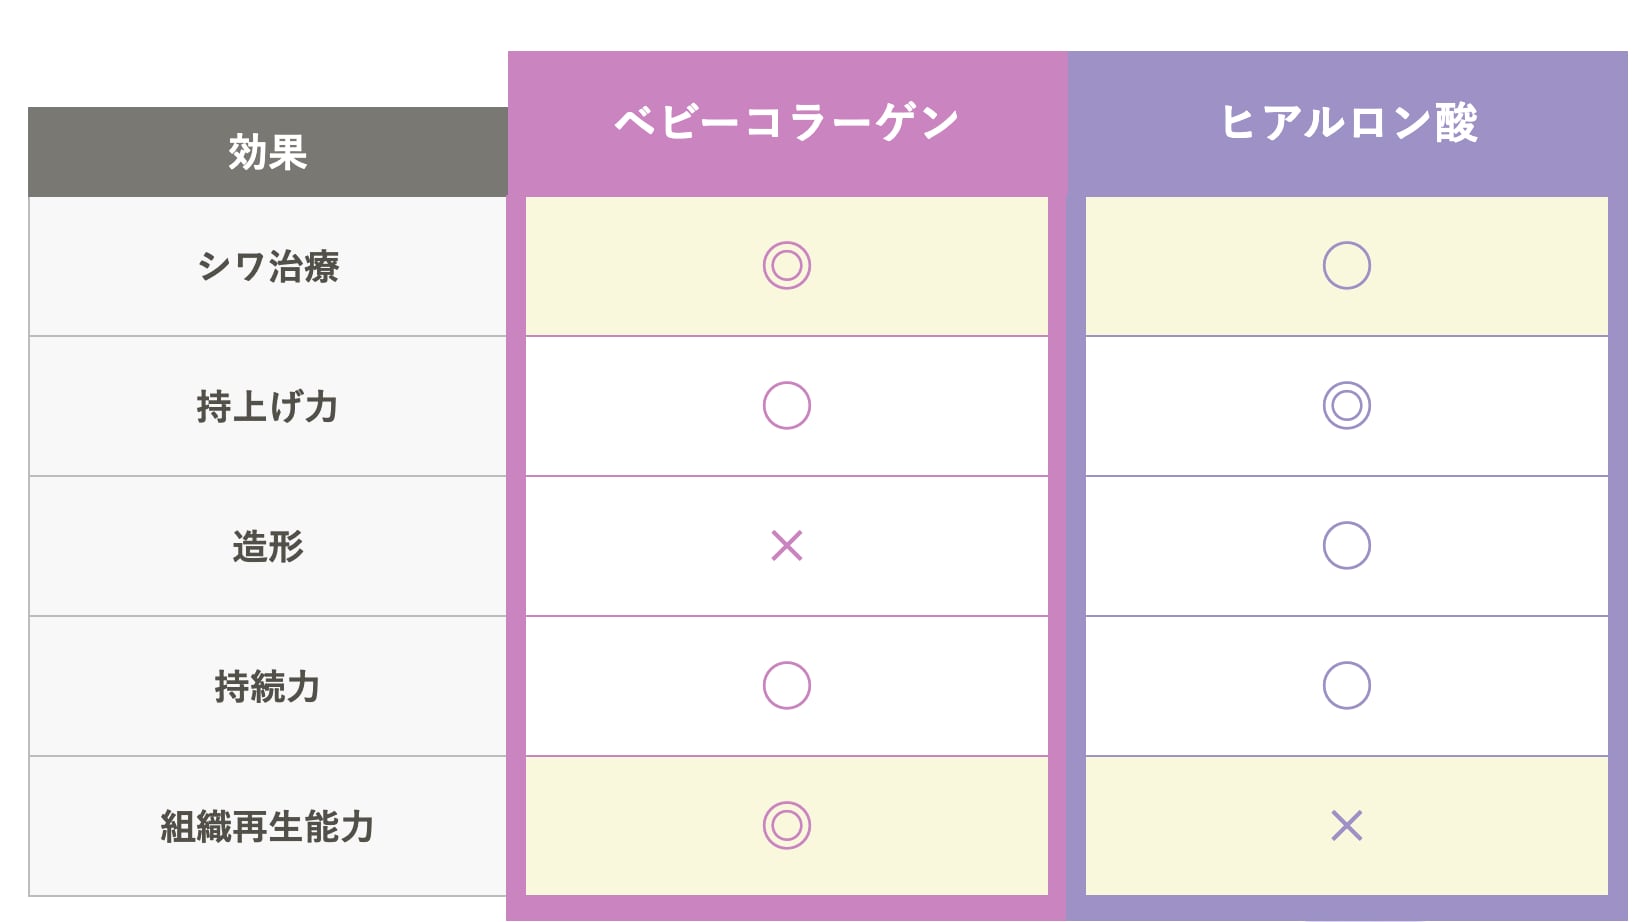This screenshot has width=1646, height=922.
Task: Click the pink bottom border of ベビーコラーゲン column
Action: (787, 908)
